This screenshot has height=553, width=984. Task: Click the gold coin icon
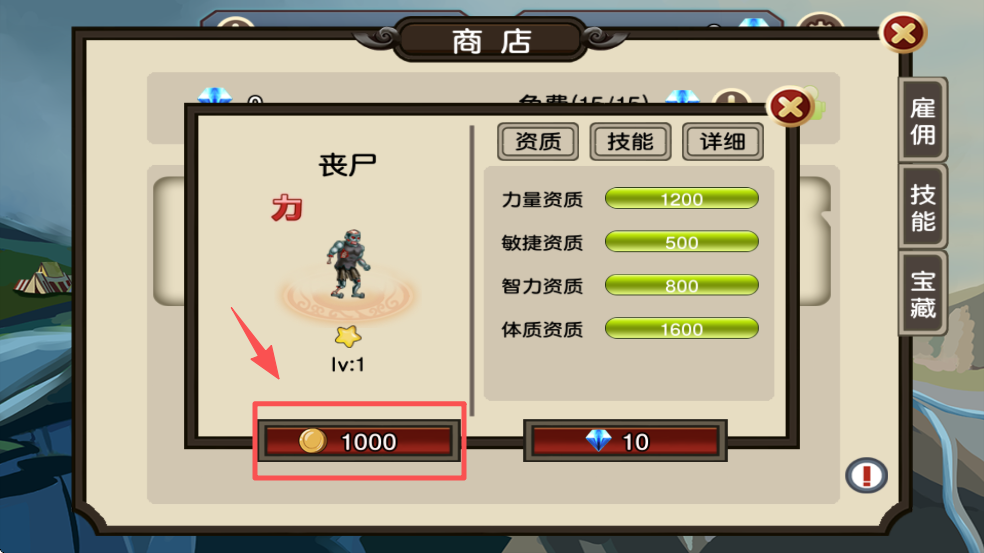313,441
